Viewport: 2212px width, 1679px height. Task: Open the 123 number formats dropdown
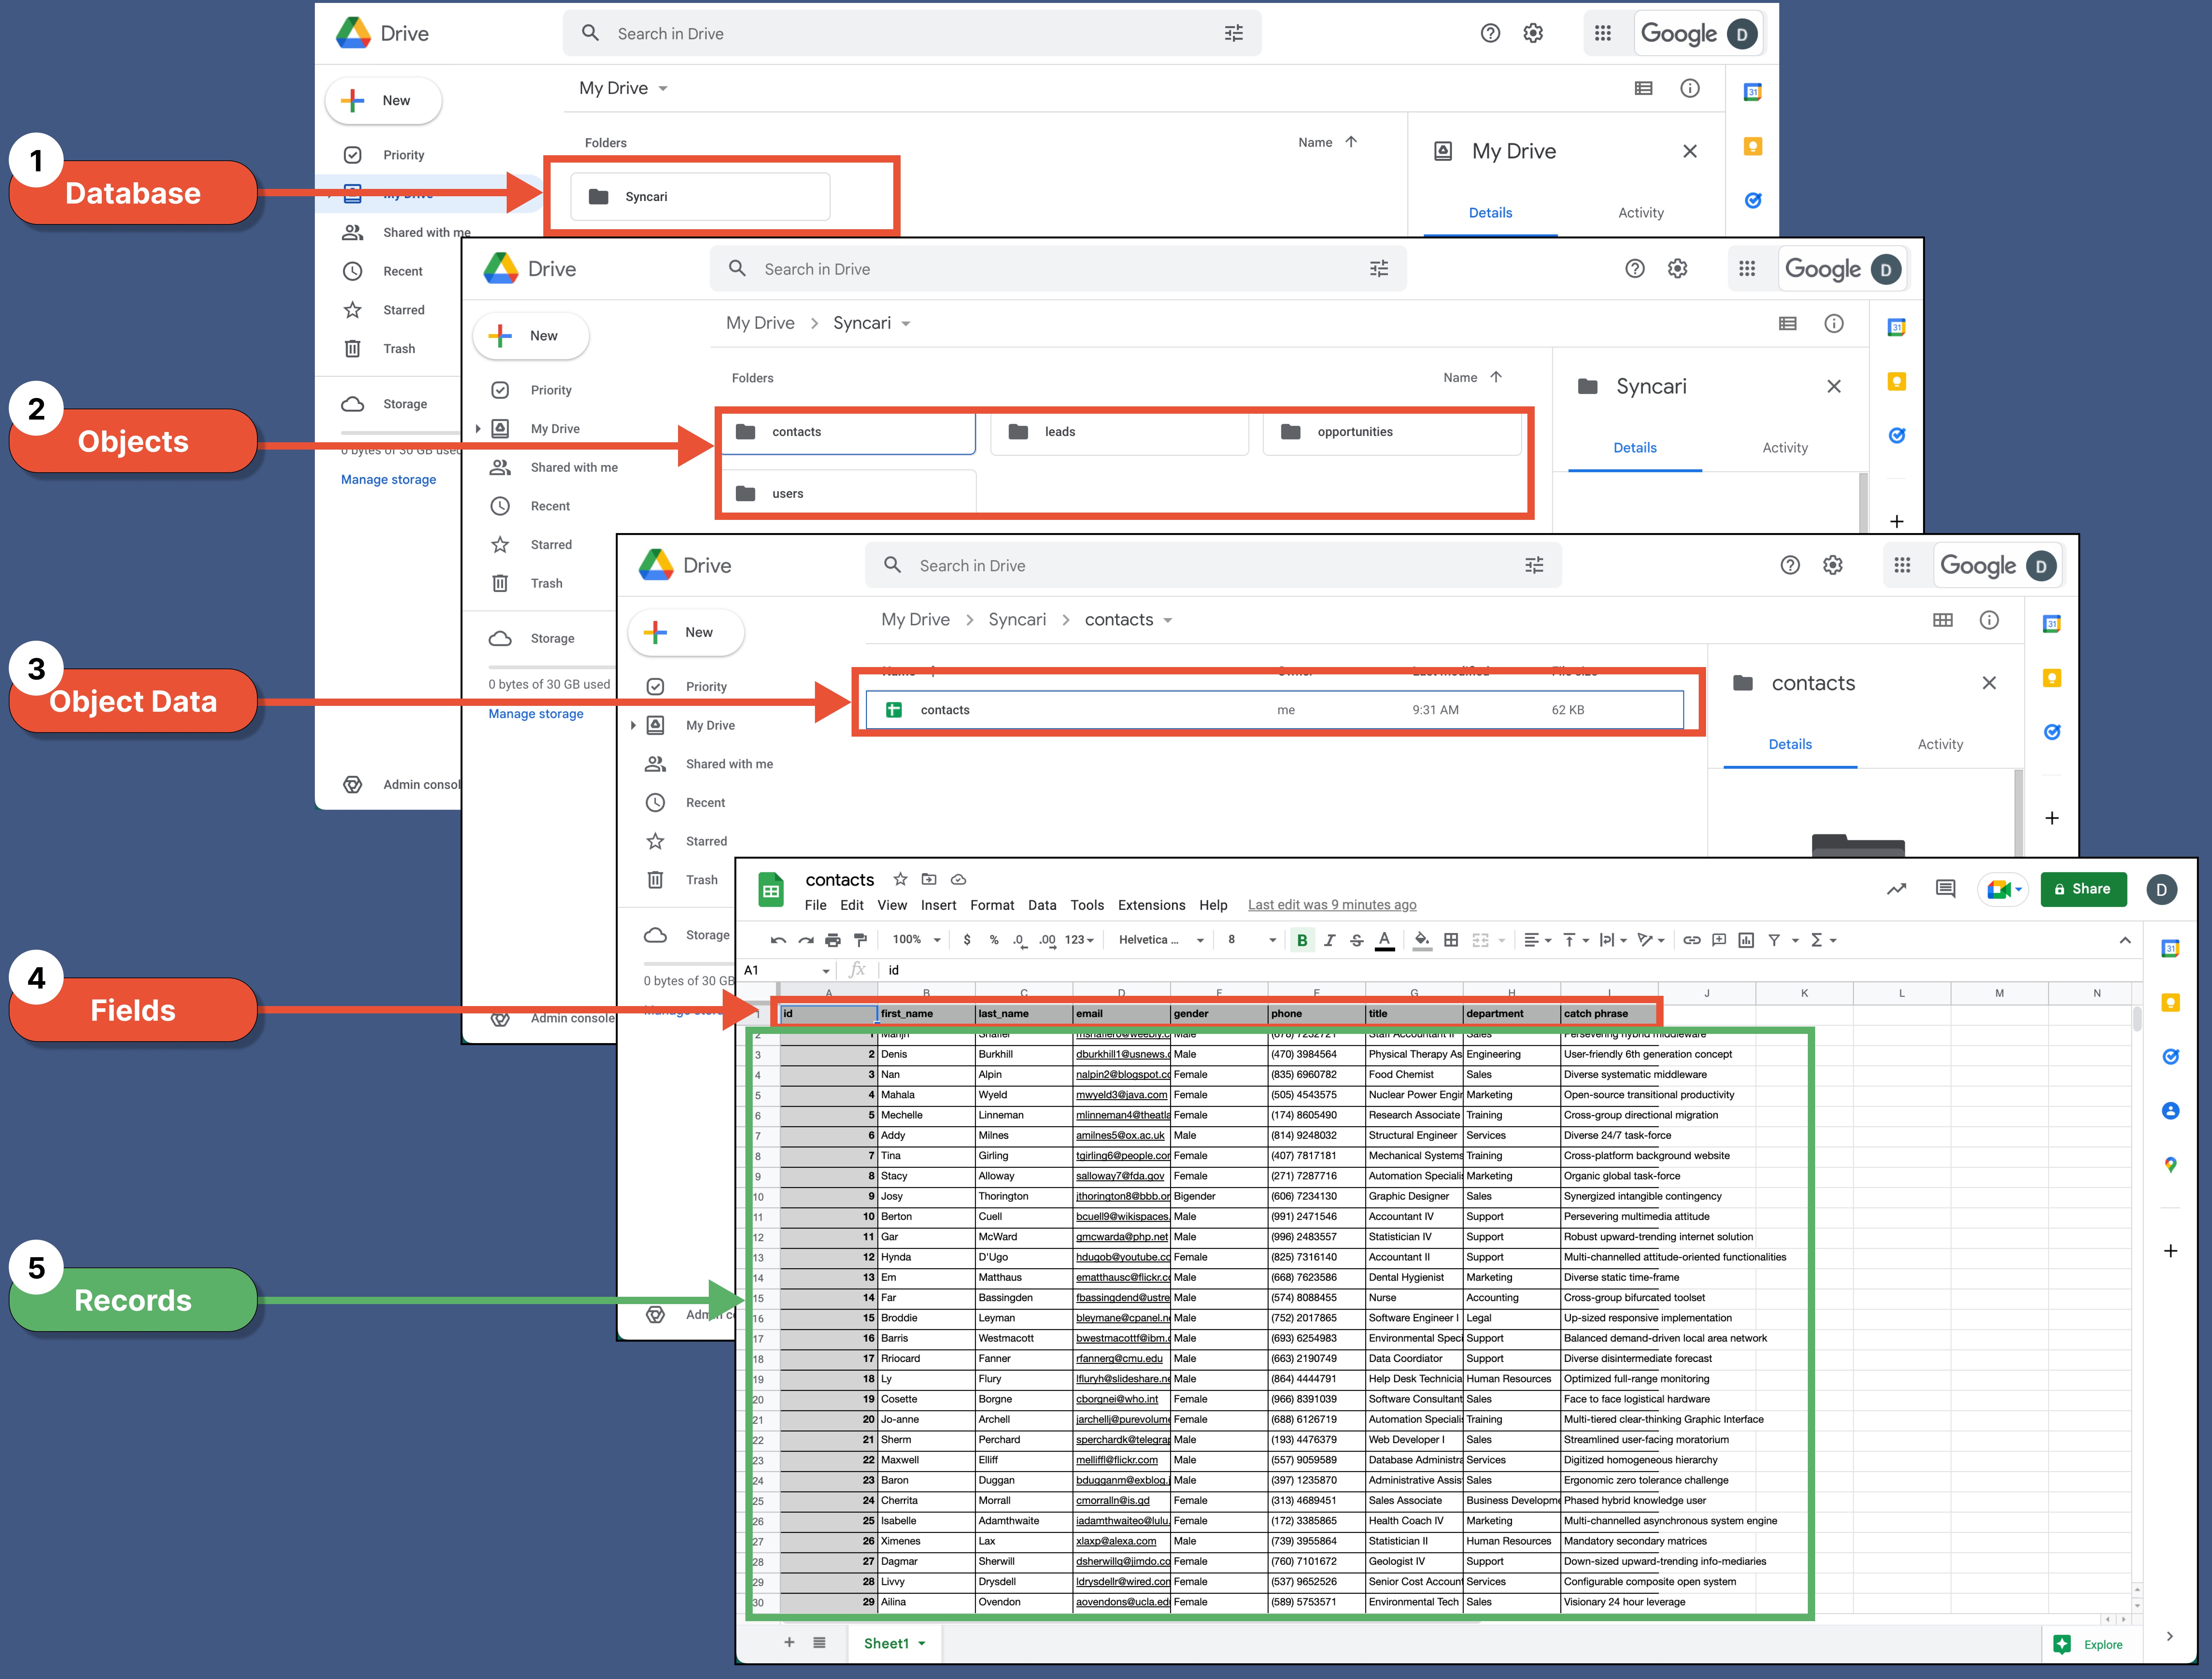click(x=1079, y=940)
